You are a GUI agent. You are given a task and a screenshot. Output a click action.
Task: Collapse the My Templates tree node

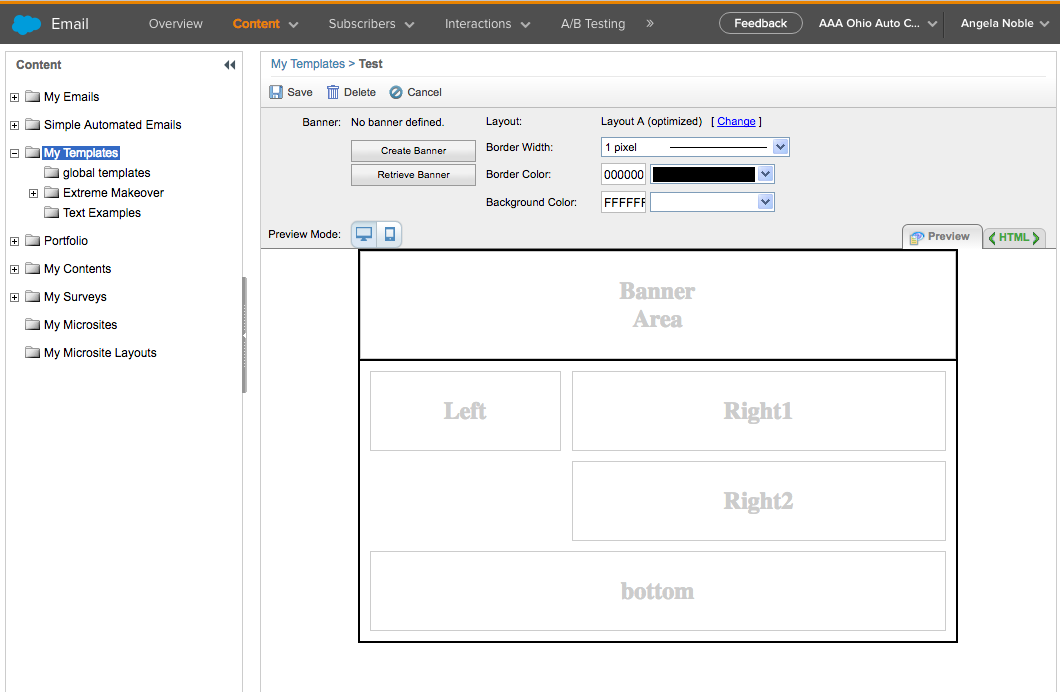click(x=14, y=153)
